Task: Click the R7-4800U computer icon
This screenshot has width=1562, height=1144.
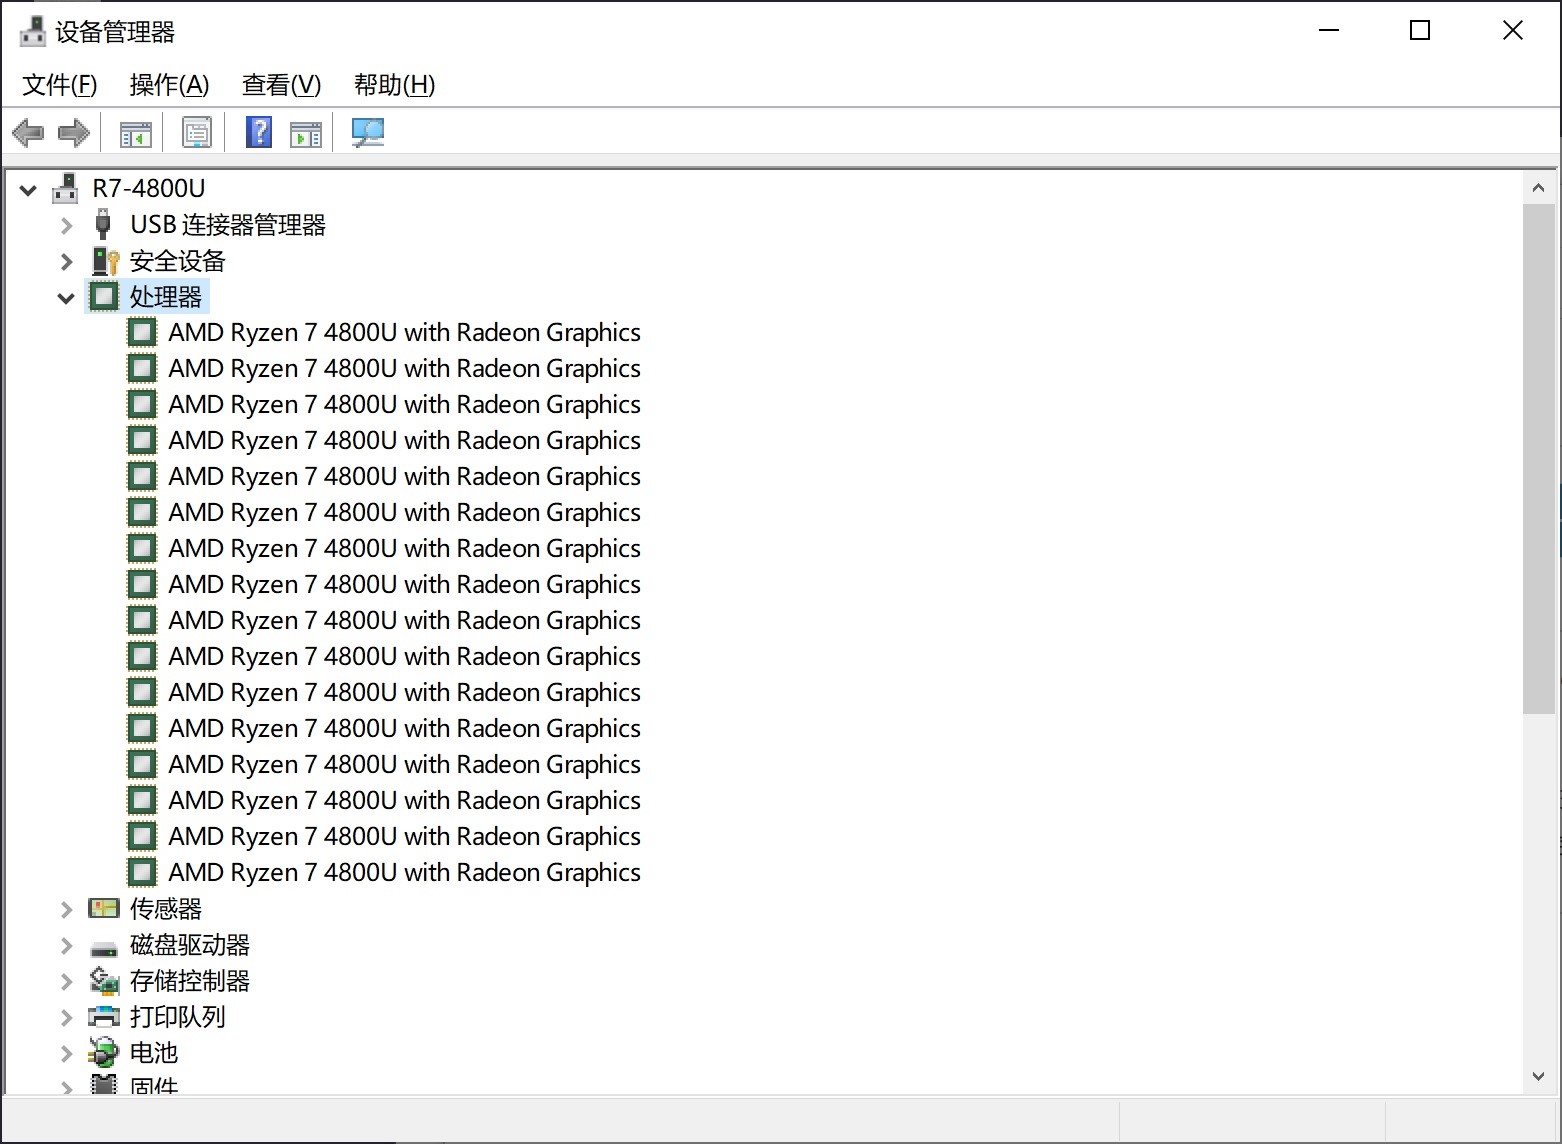Action: (x=65, y=188)
